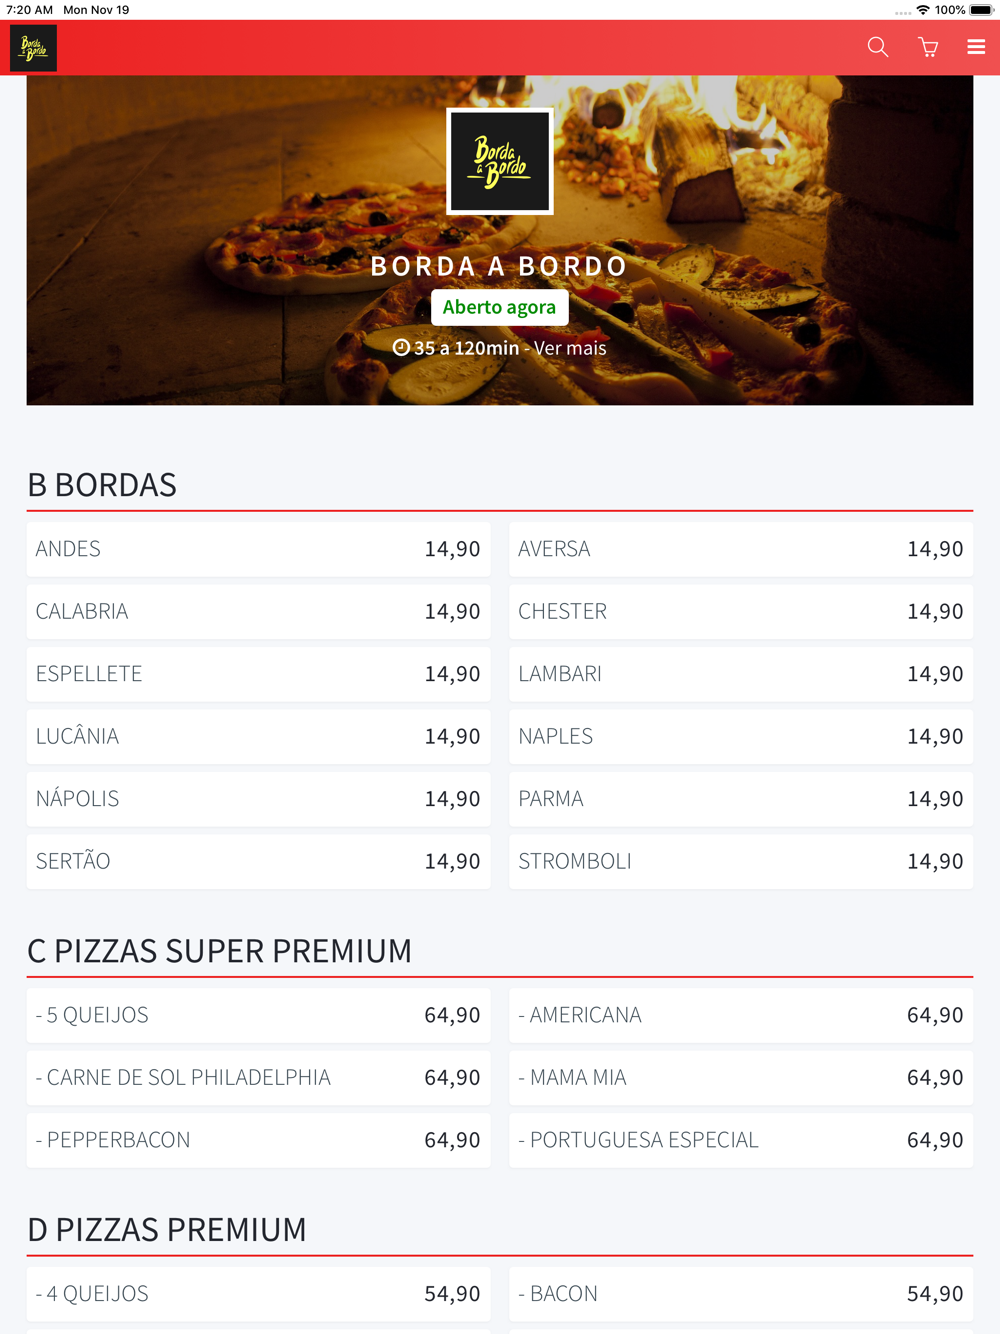
Task: Click the Aberto agora status badge
Action: tap(500, 307)
